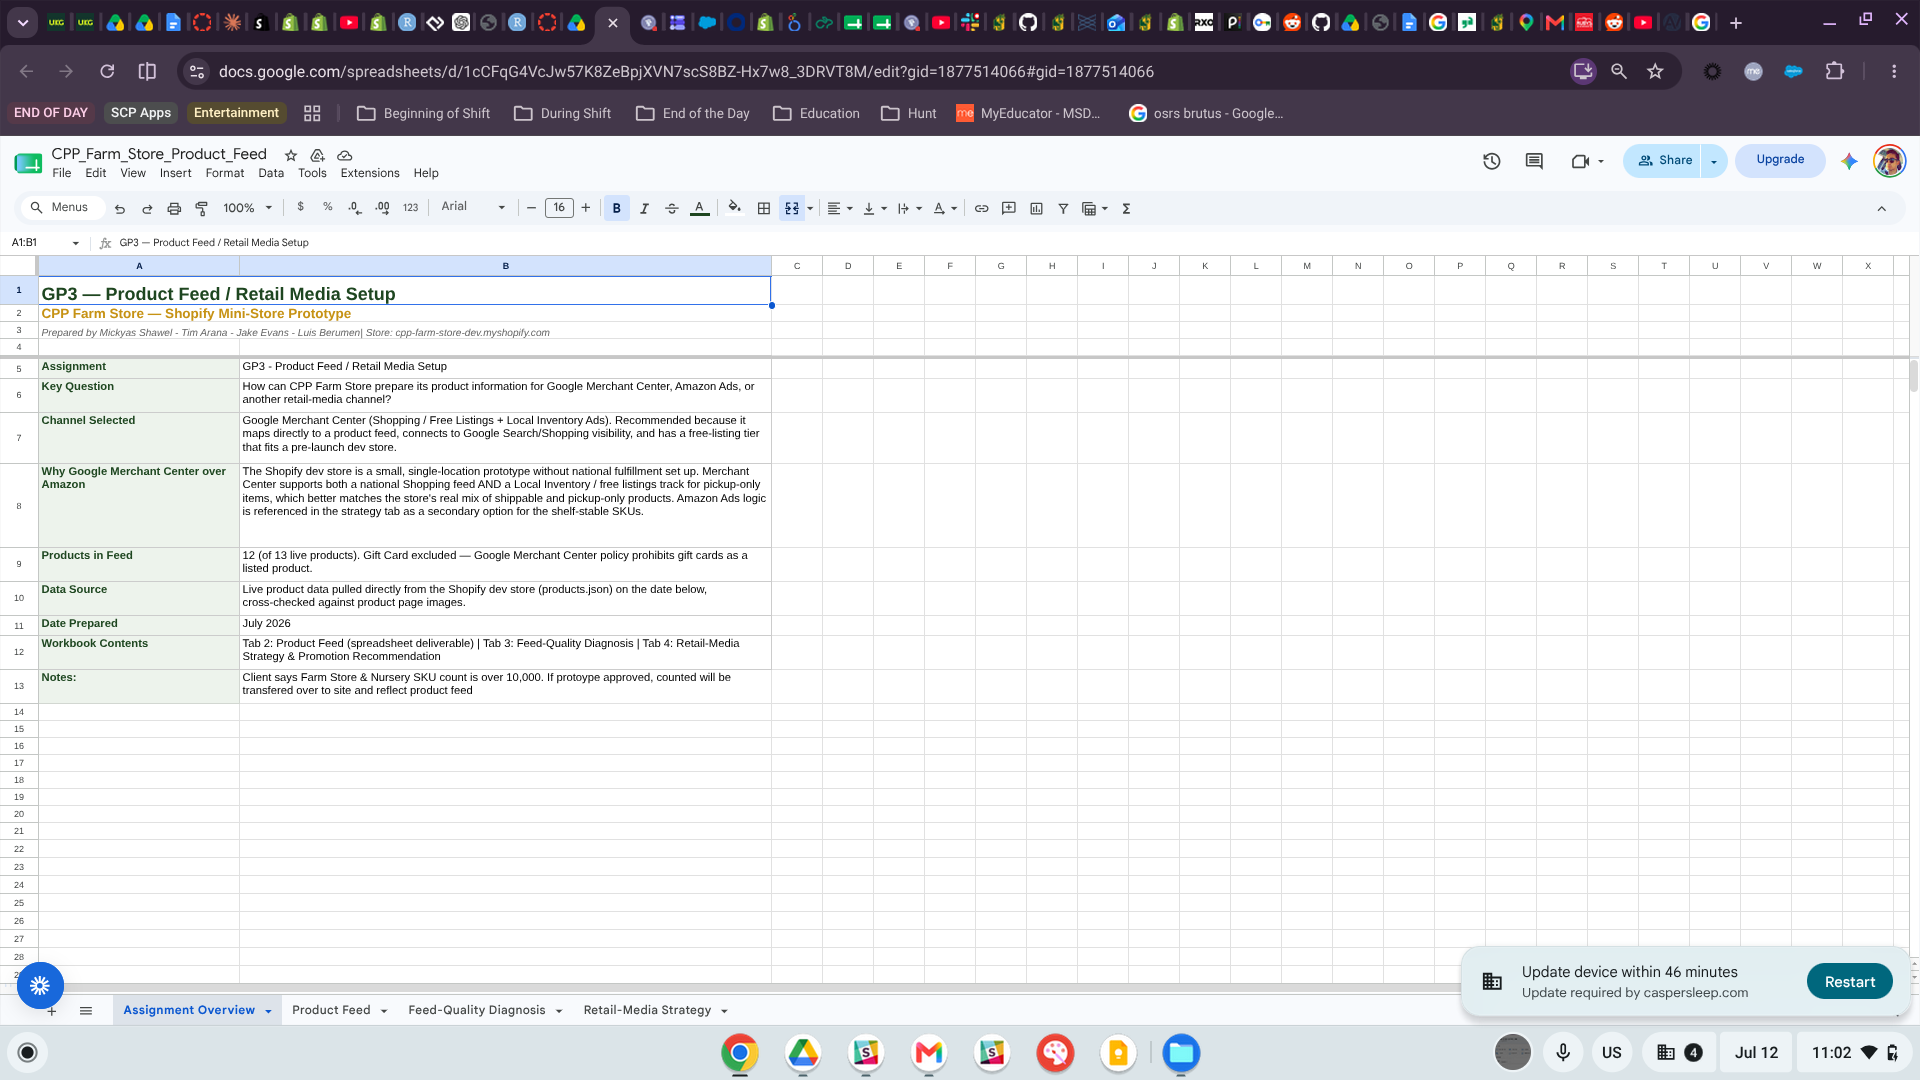Click the undo arrow in the Sheets toolbar
Viewport: 1920px width, 1080px height.
pyautogui.click(x=120, y=208)
